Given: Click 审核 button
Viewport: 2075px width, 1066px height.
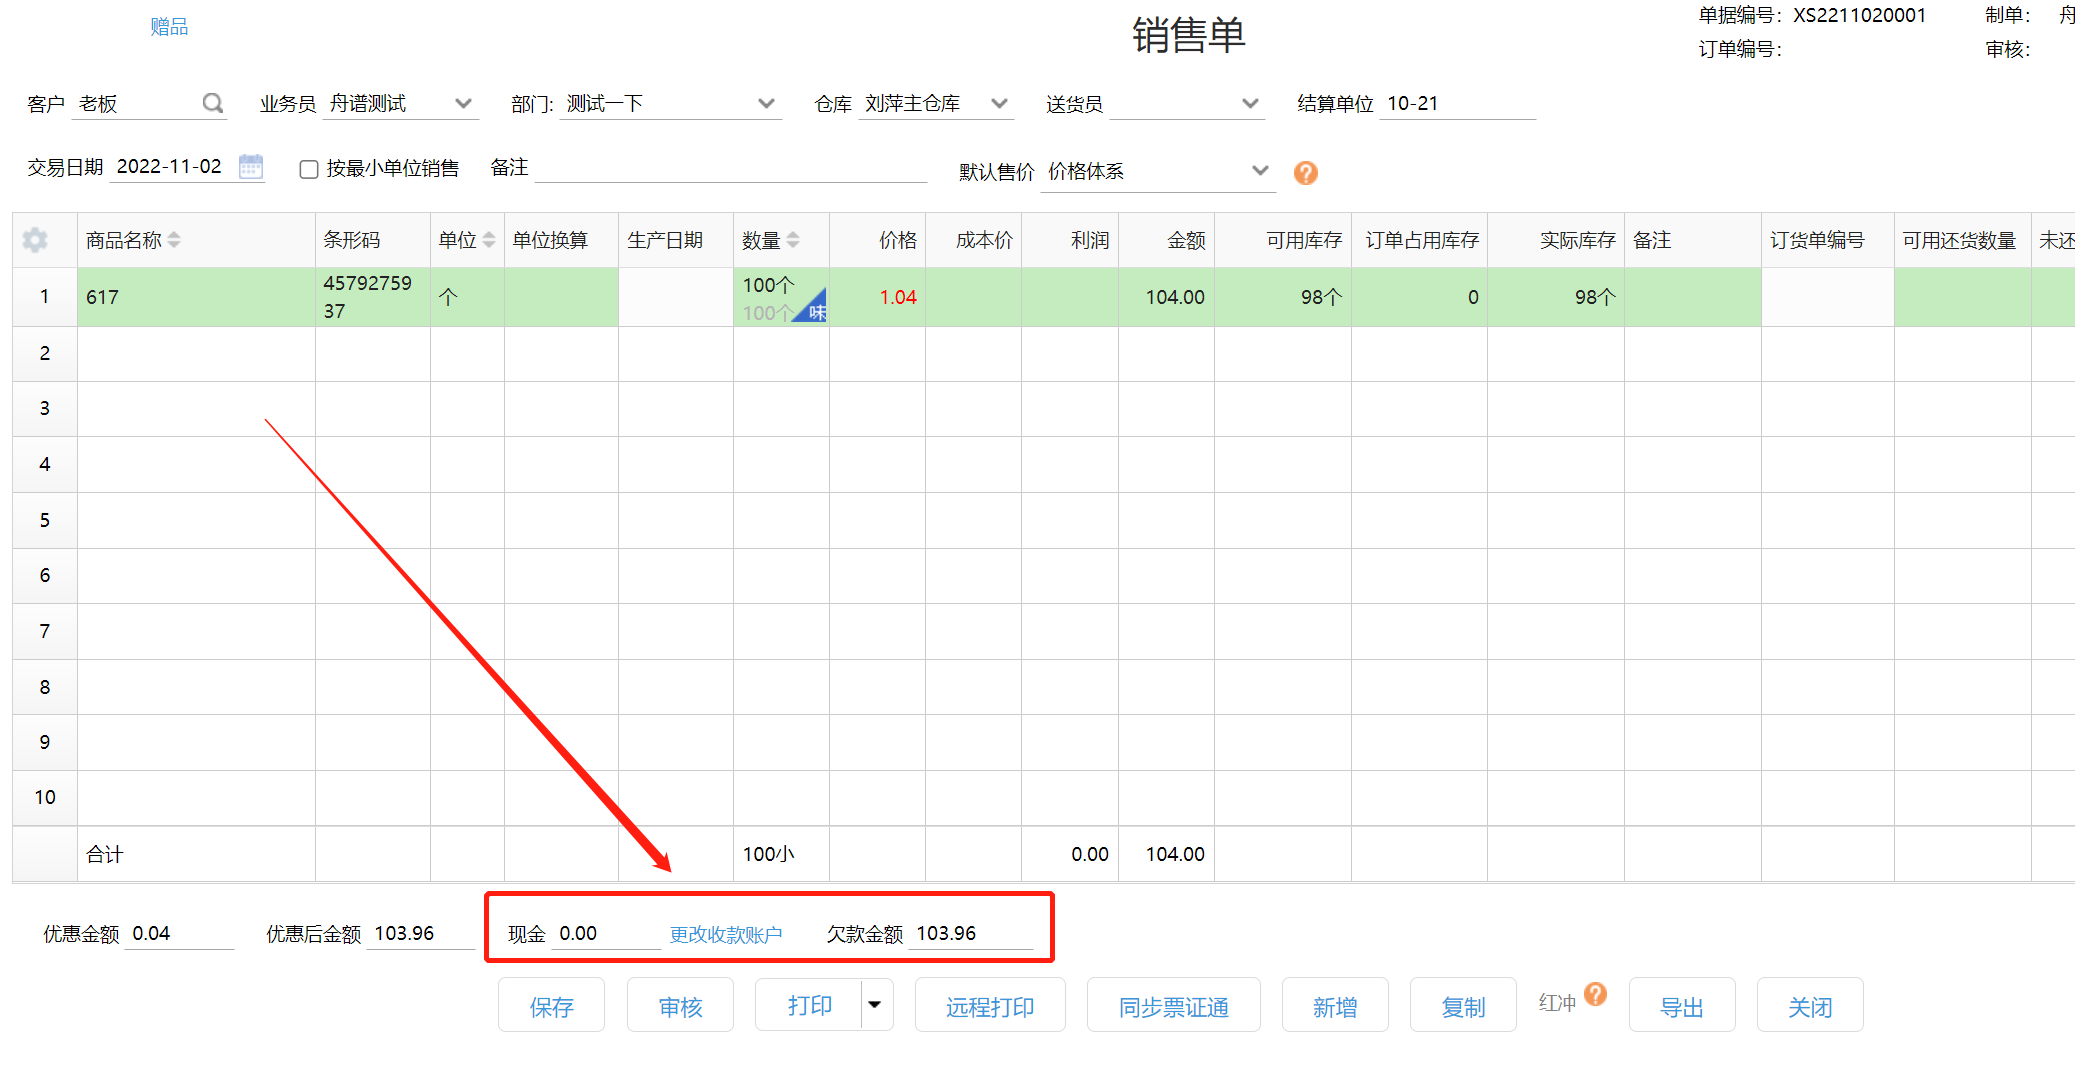Looking at the screenshot, I should [x=680, y=1006].
